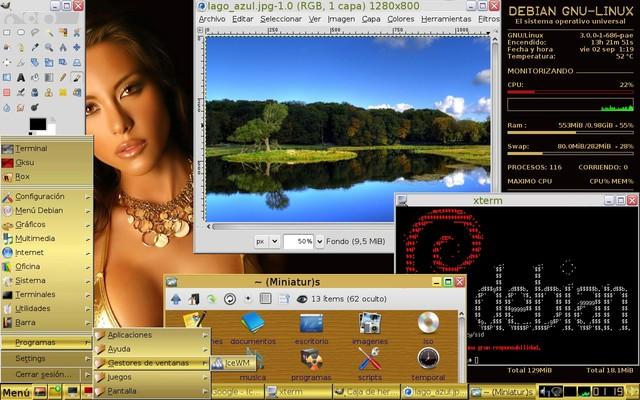
Task: Select the Color Picker eyedropper tool
Action: [35, 47]
